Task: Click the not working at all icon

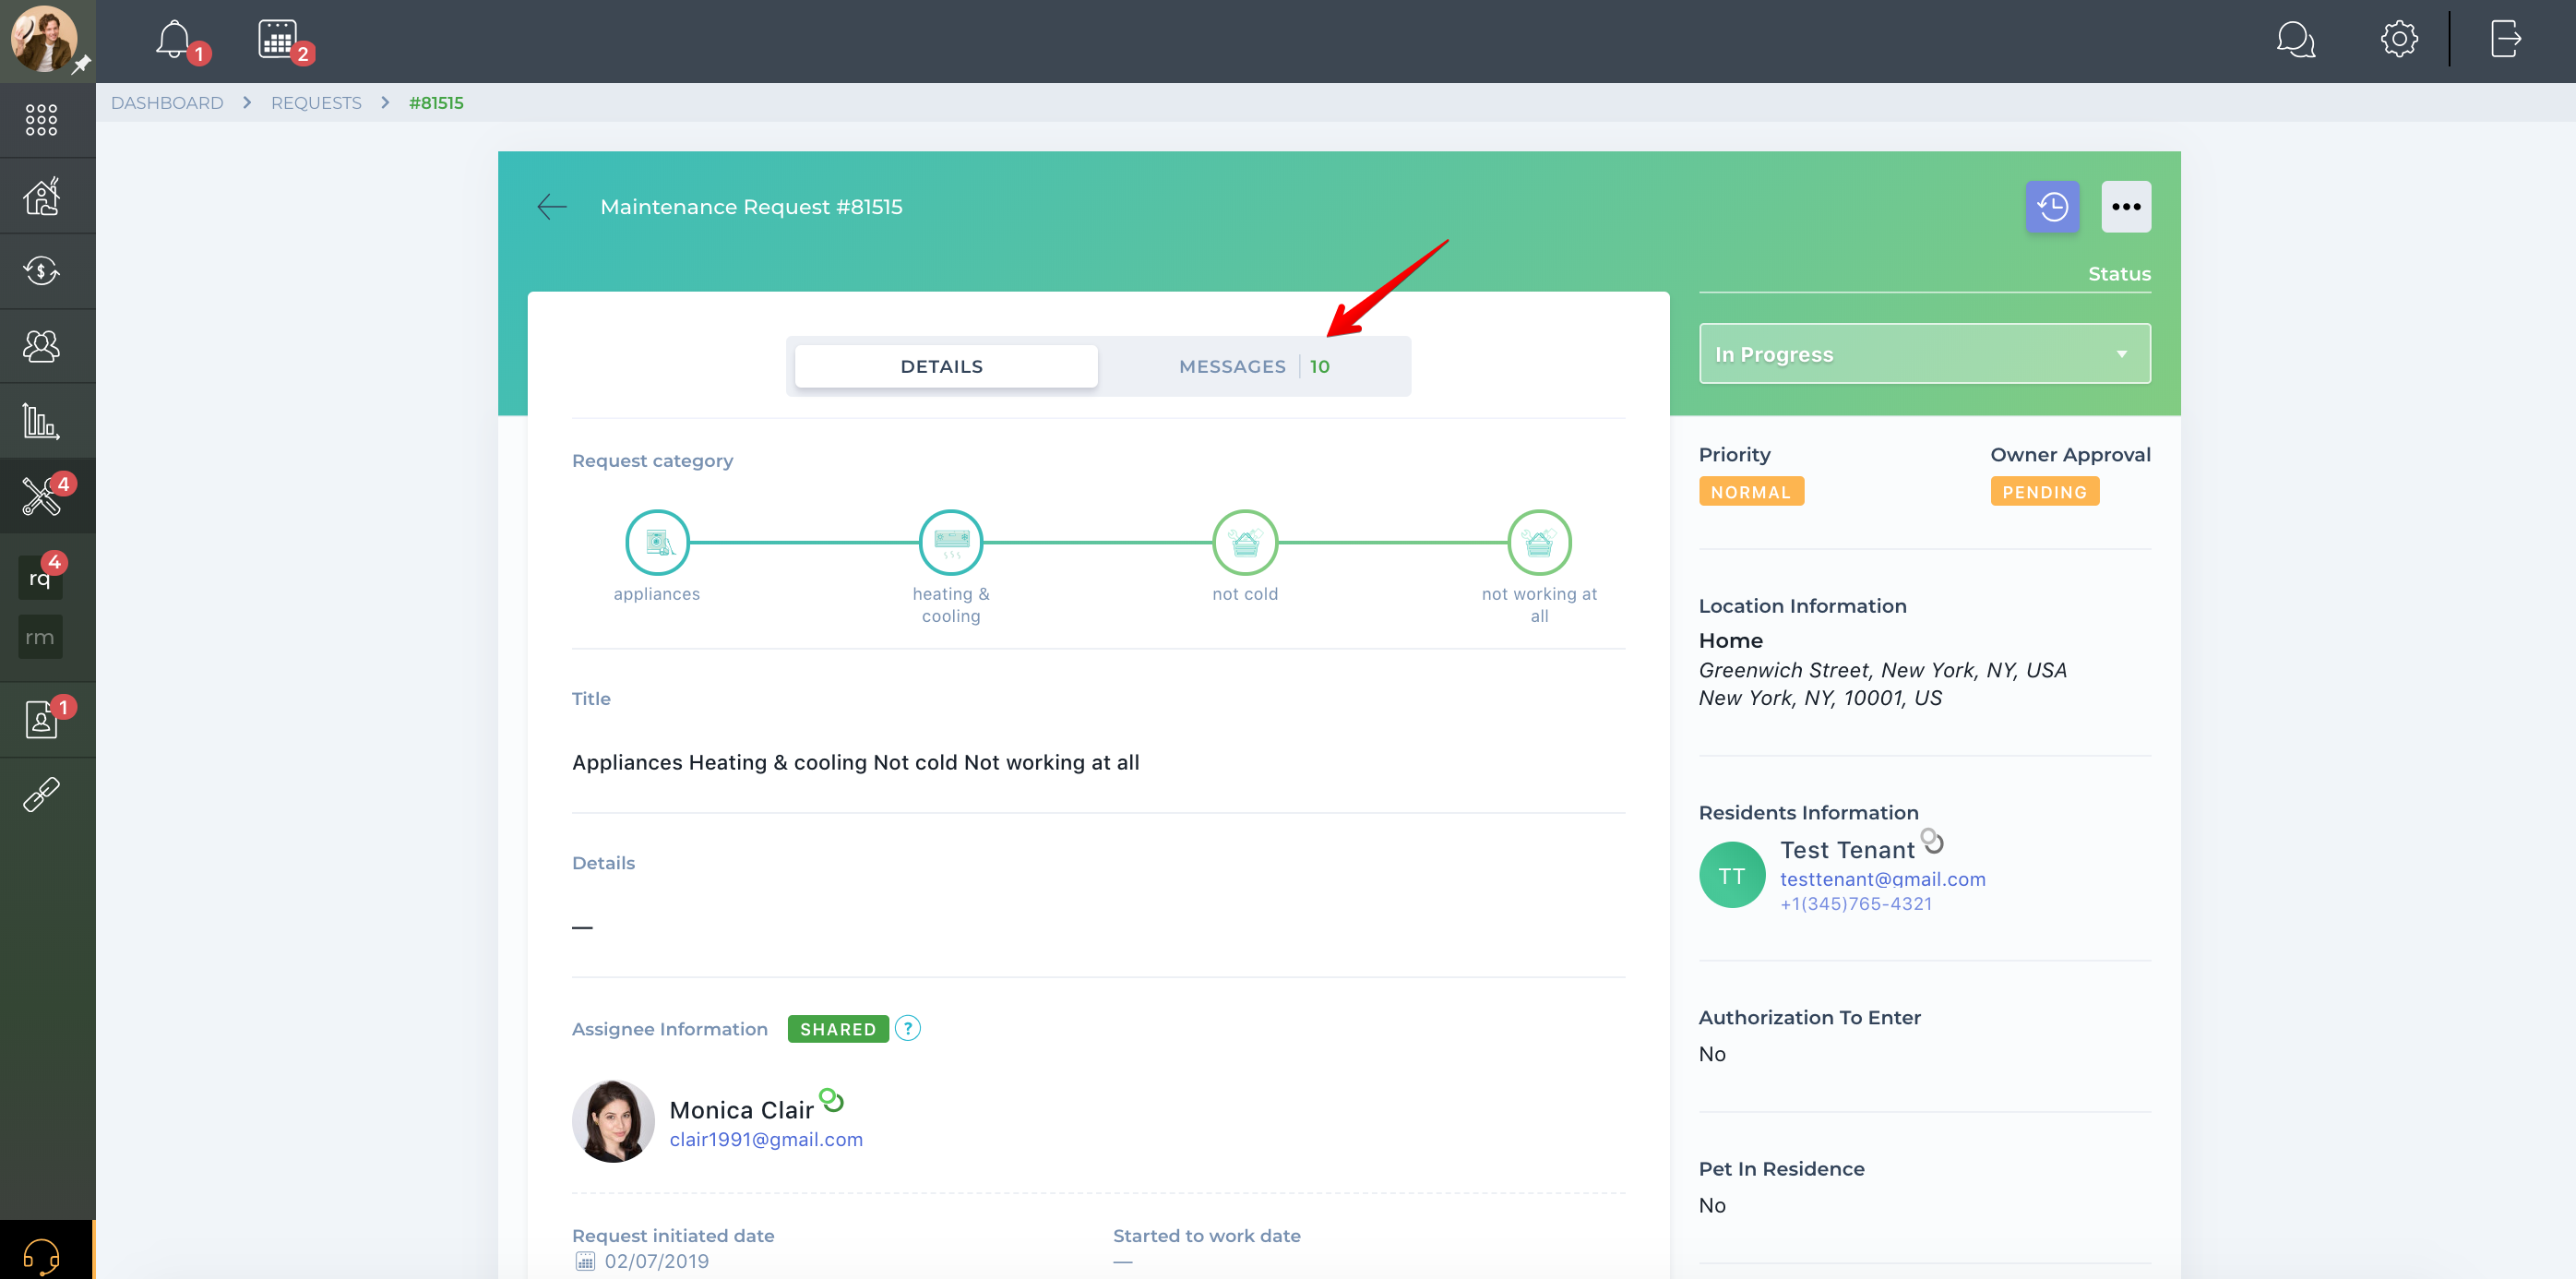Action: [1539, 543]
